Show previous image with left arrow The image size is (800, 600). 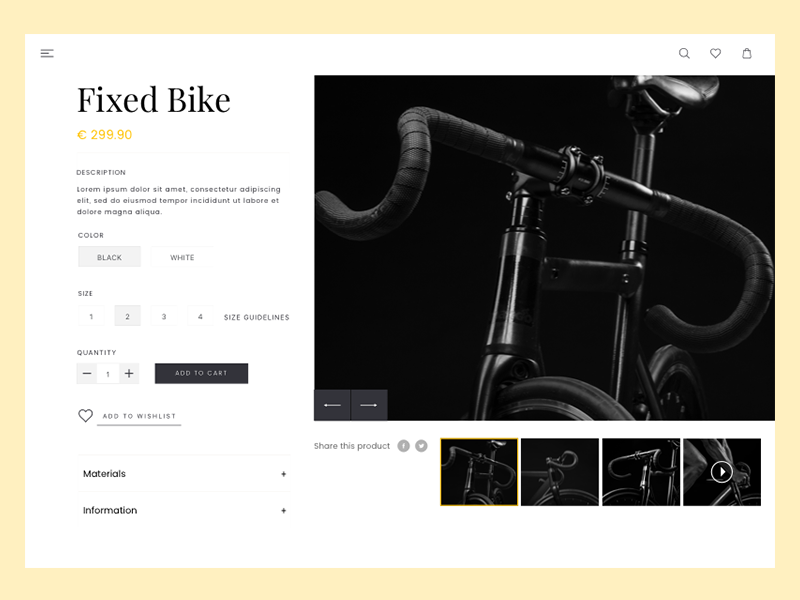click(x=332, y=405)
